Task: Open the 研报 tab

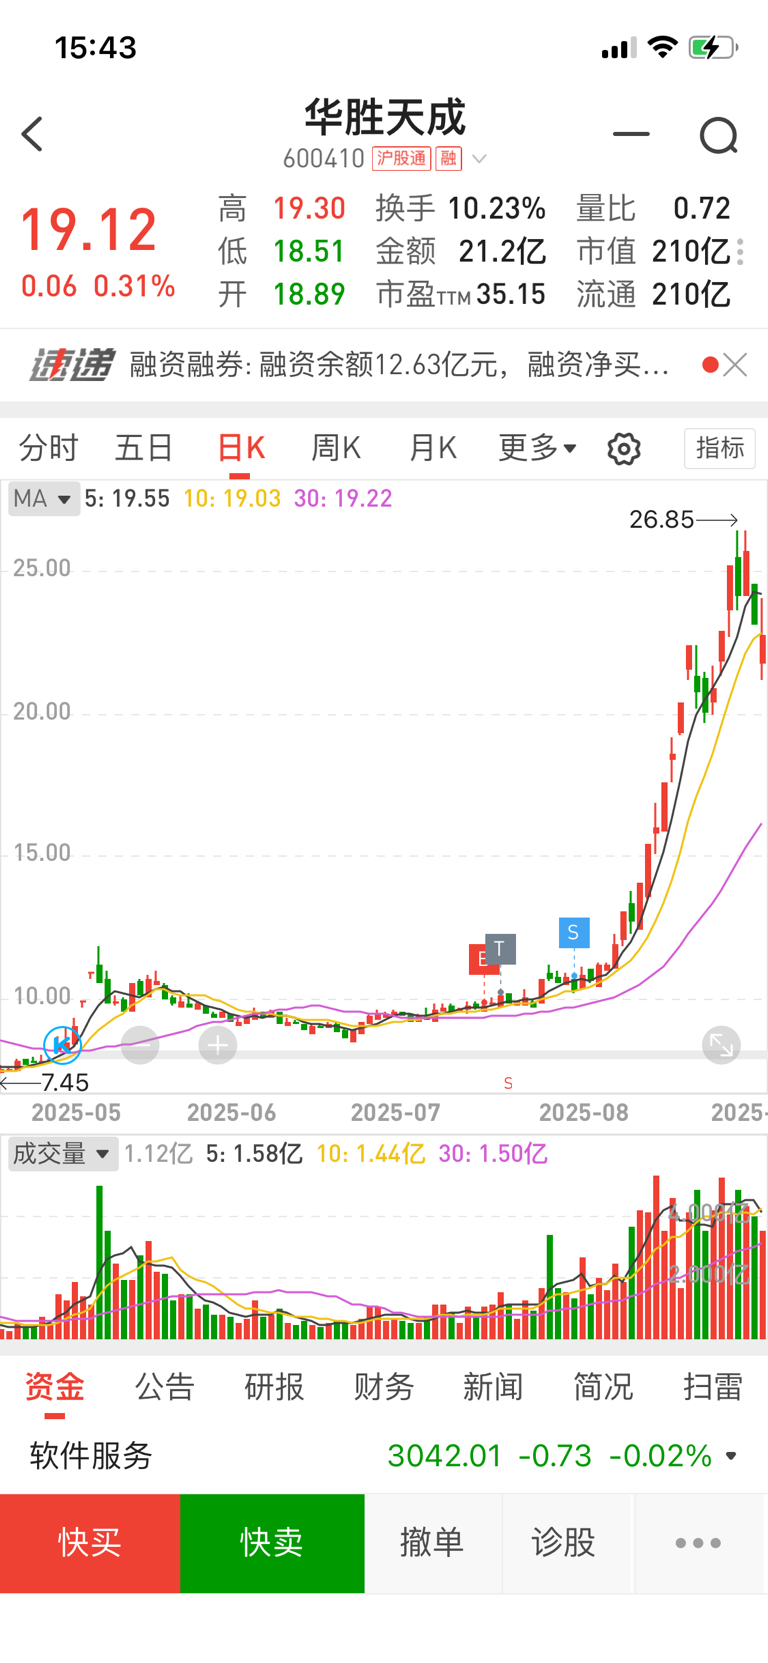Action: click(x=274, y=1387)
